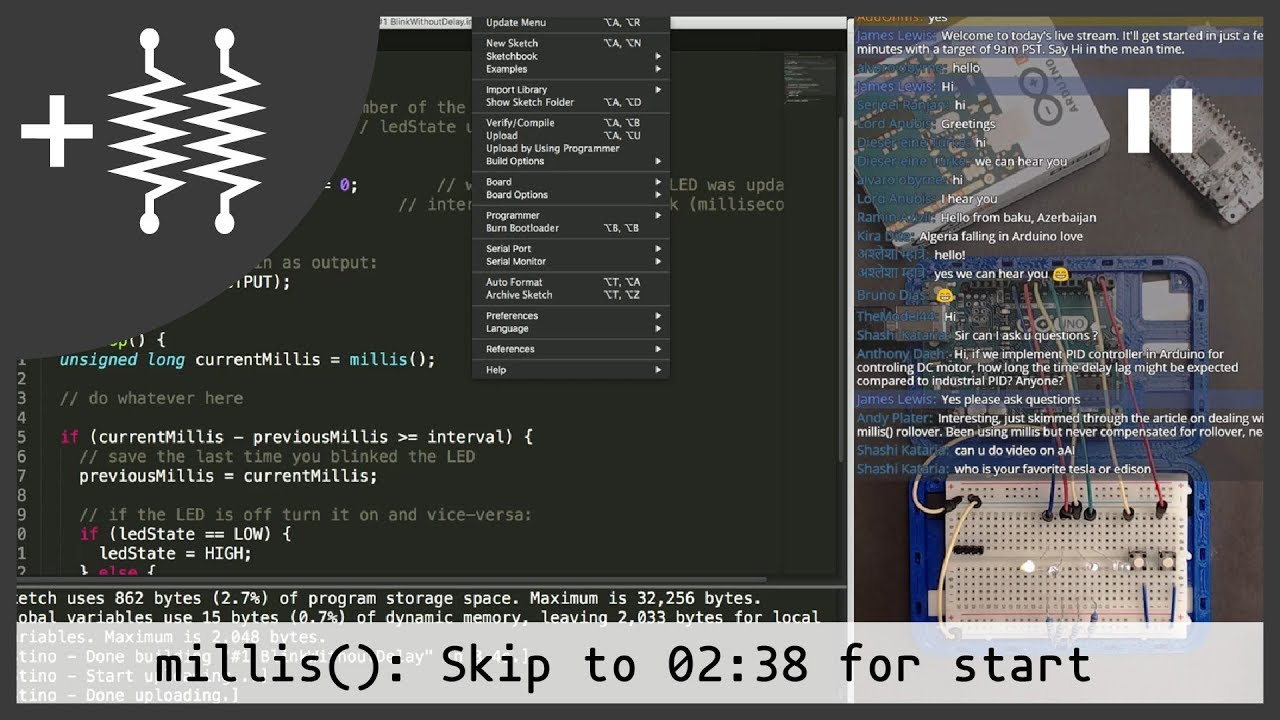Click the 'ledState = HIGH;' line
Screen dimensions: 1280x720
point(175,553)
